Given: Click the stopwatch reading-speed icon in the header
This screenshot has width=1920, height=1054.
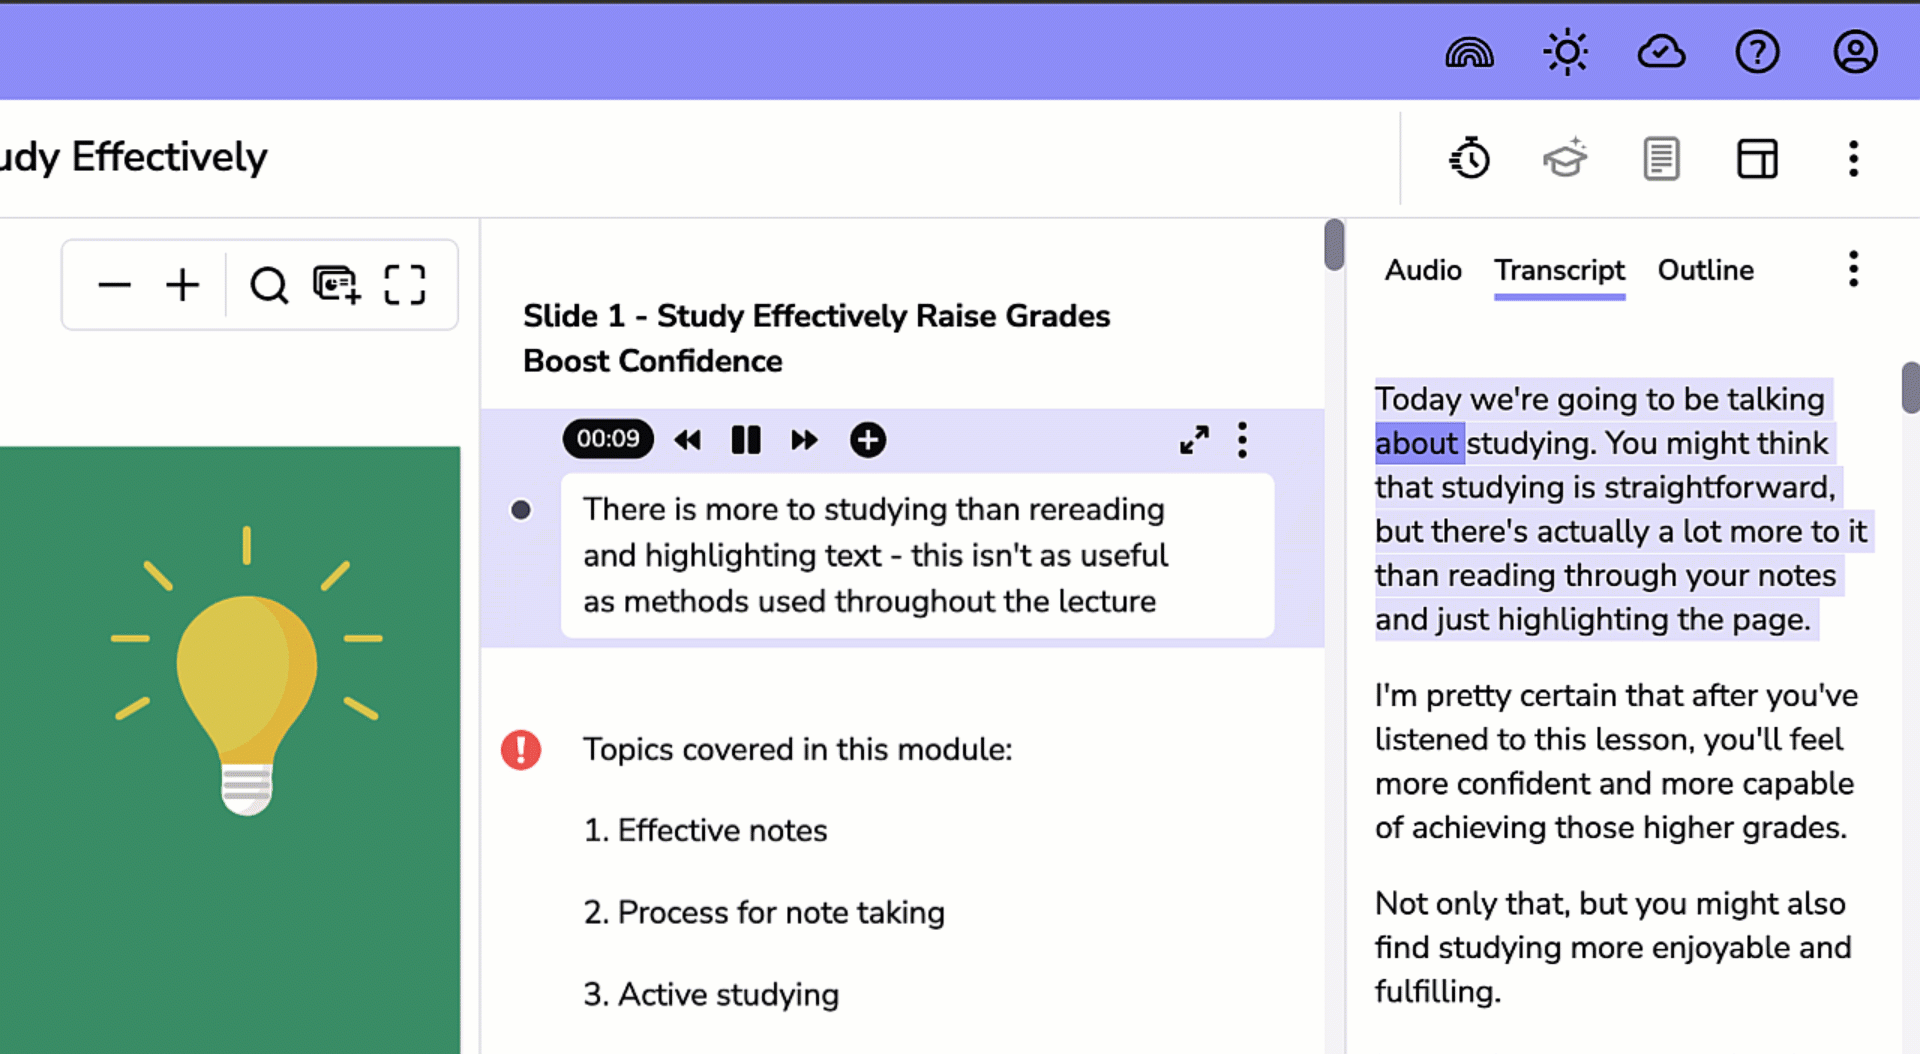Looking at the screenshot, I should pos(1469,158).
